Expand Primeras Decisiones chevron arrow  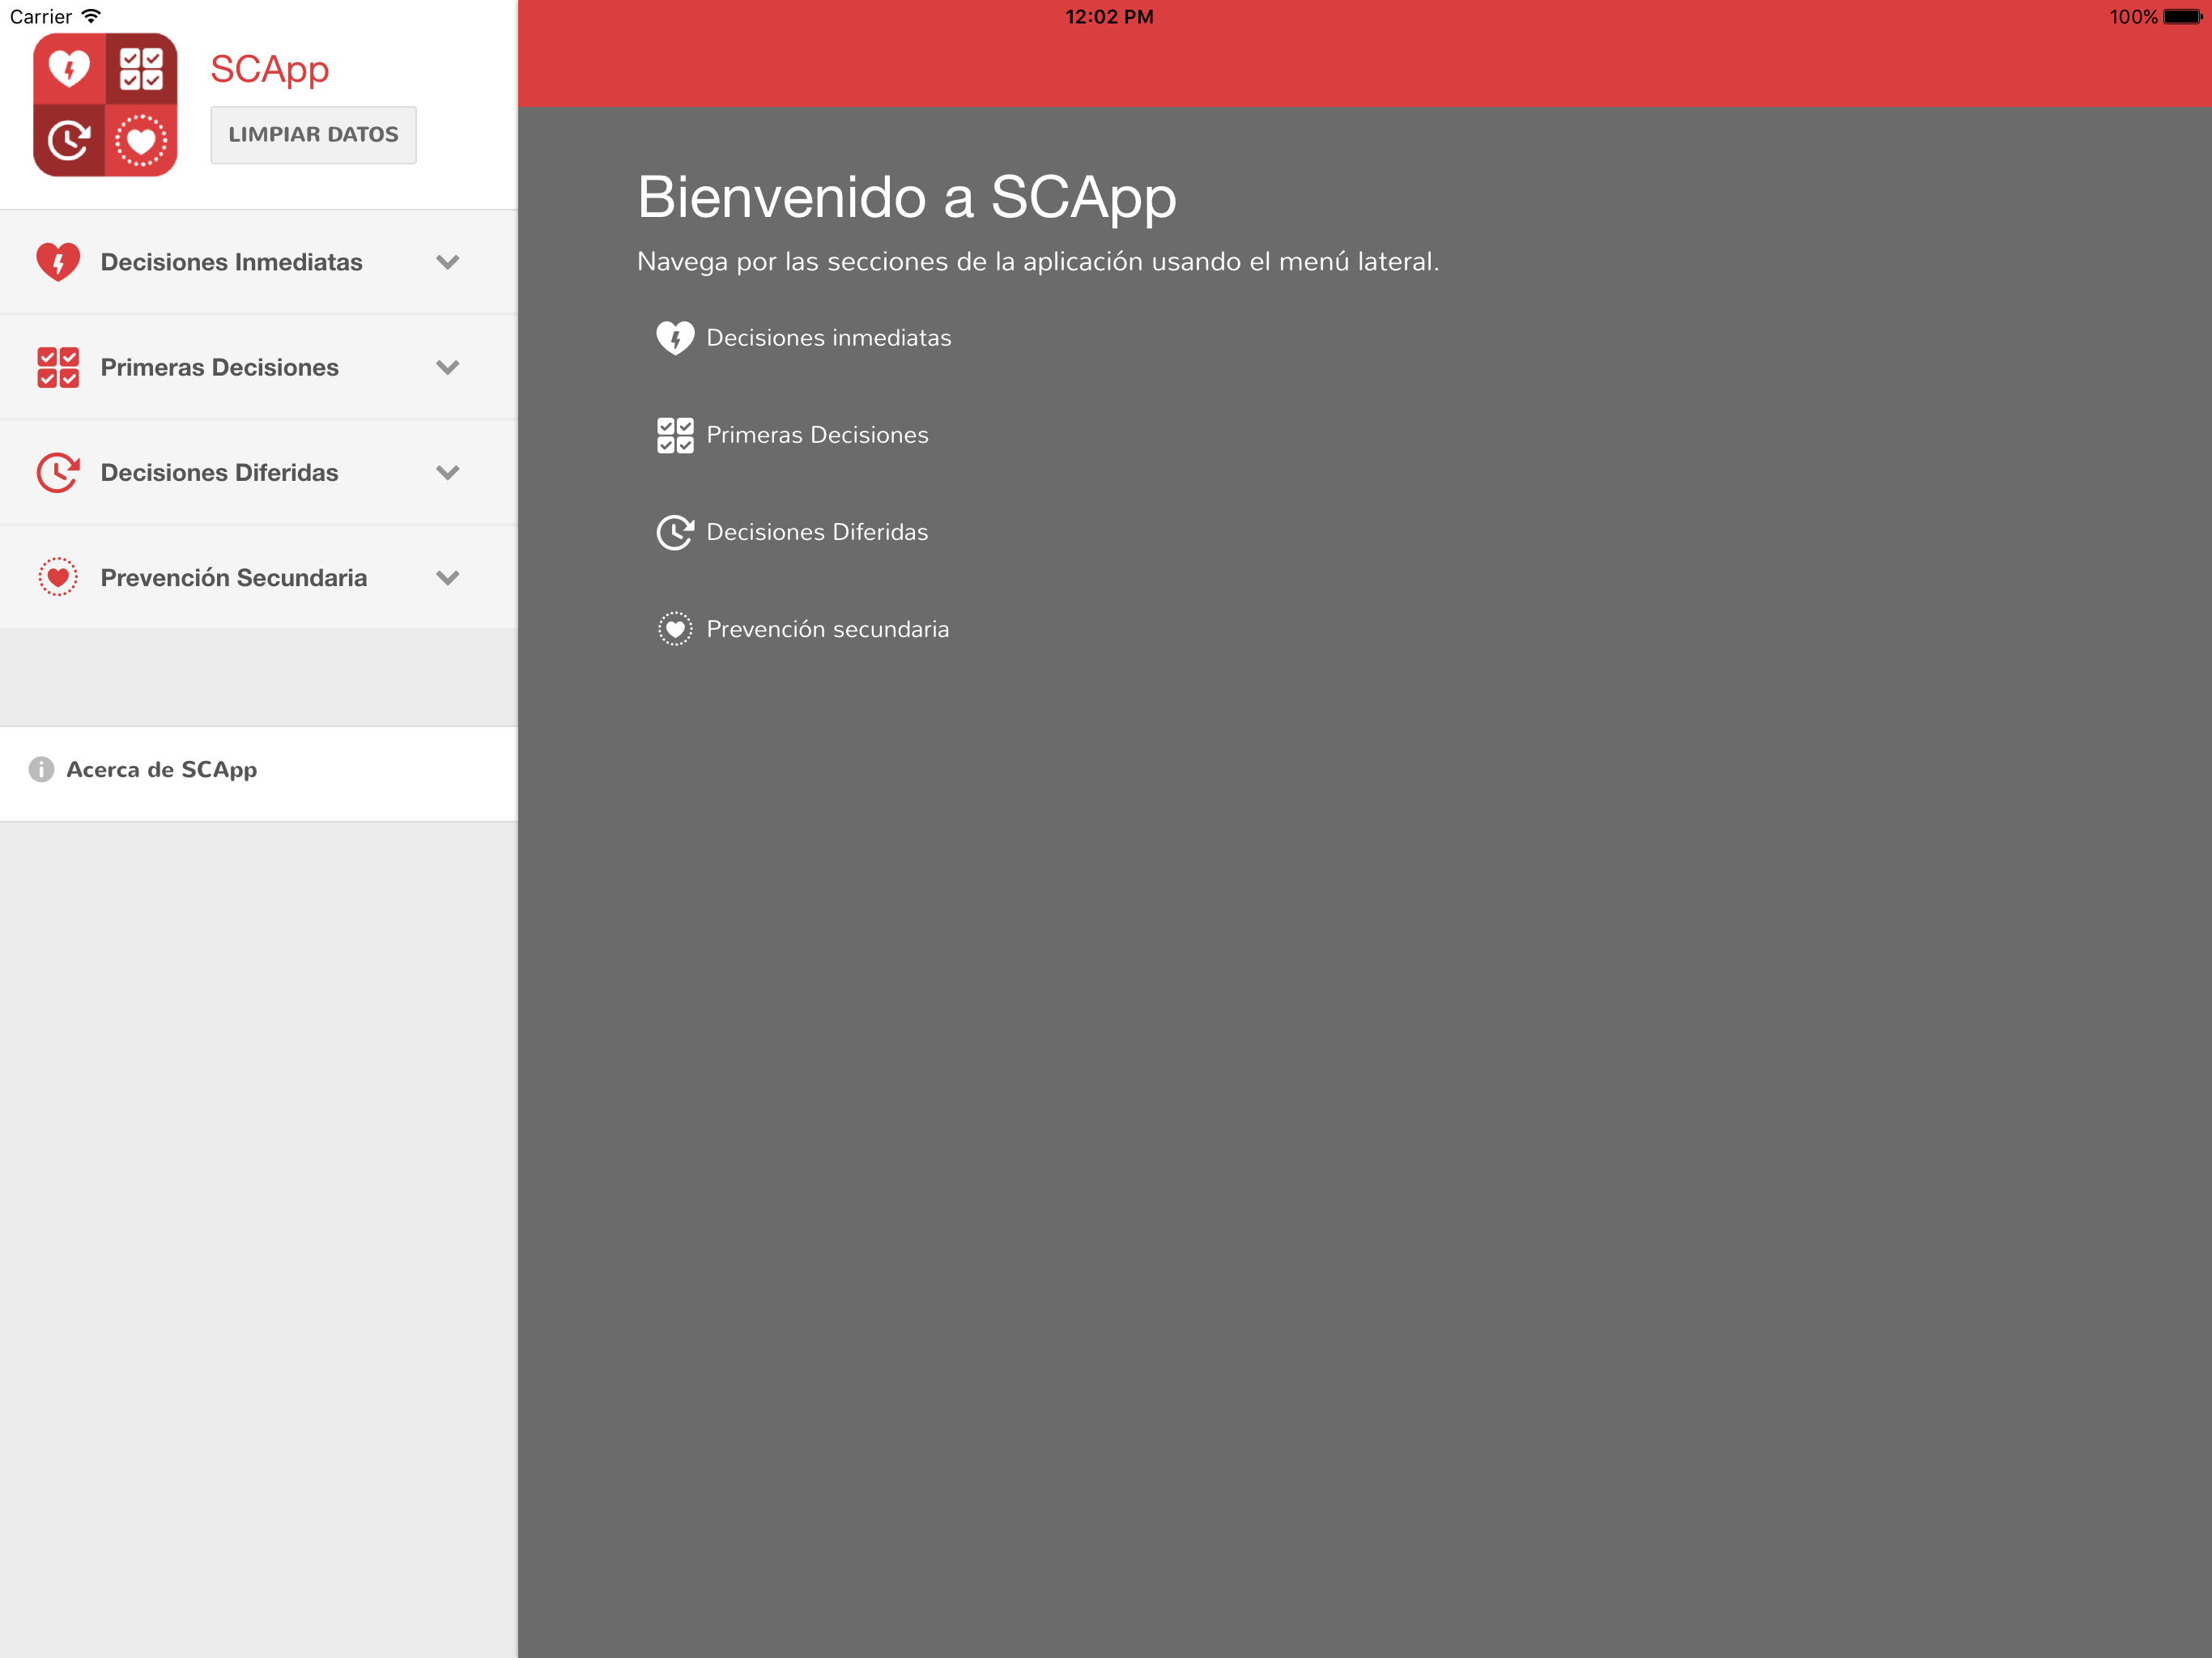[447, 367]
